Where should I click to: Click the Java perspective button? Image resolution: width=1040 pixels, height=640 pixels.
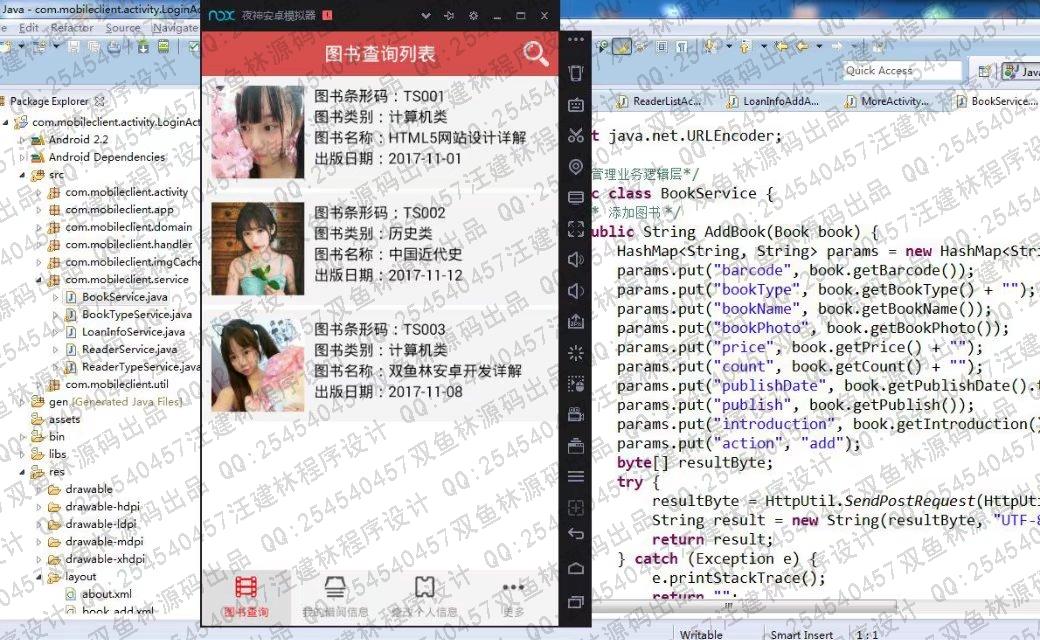1021,71
